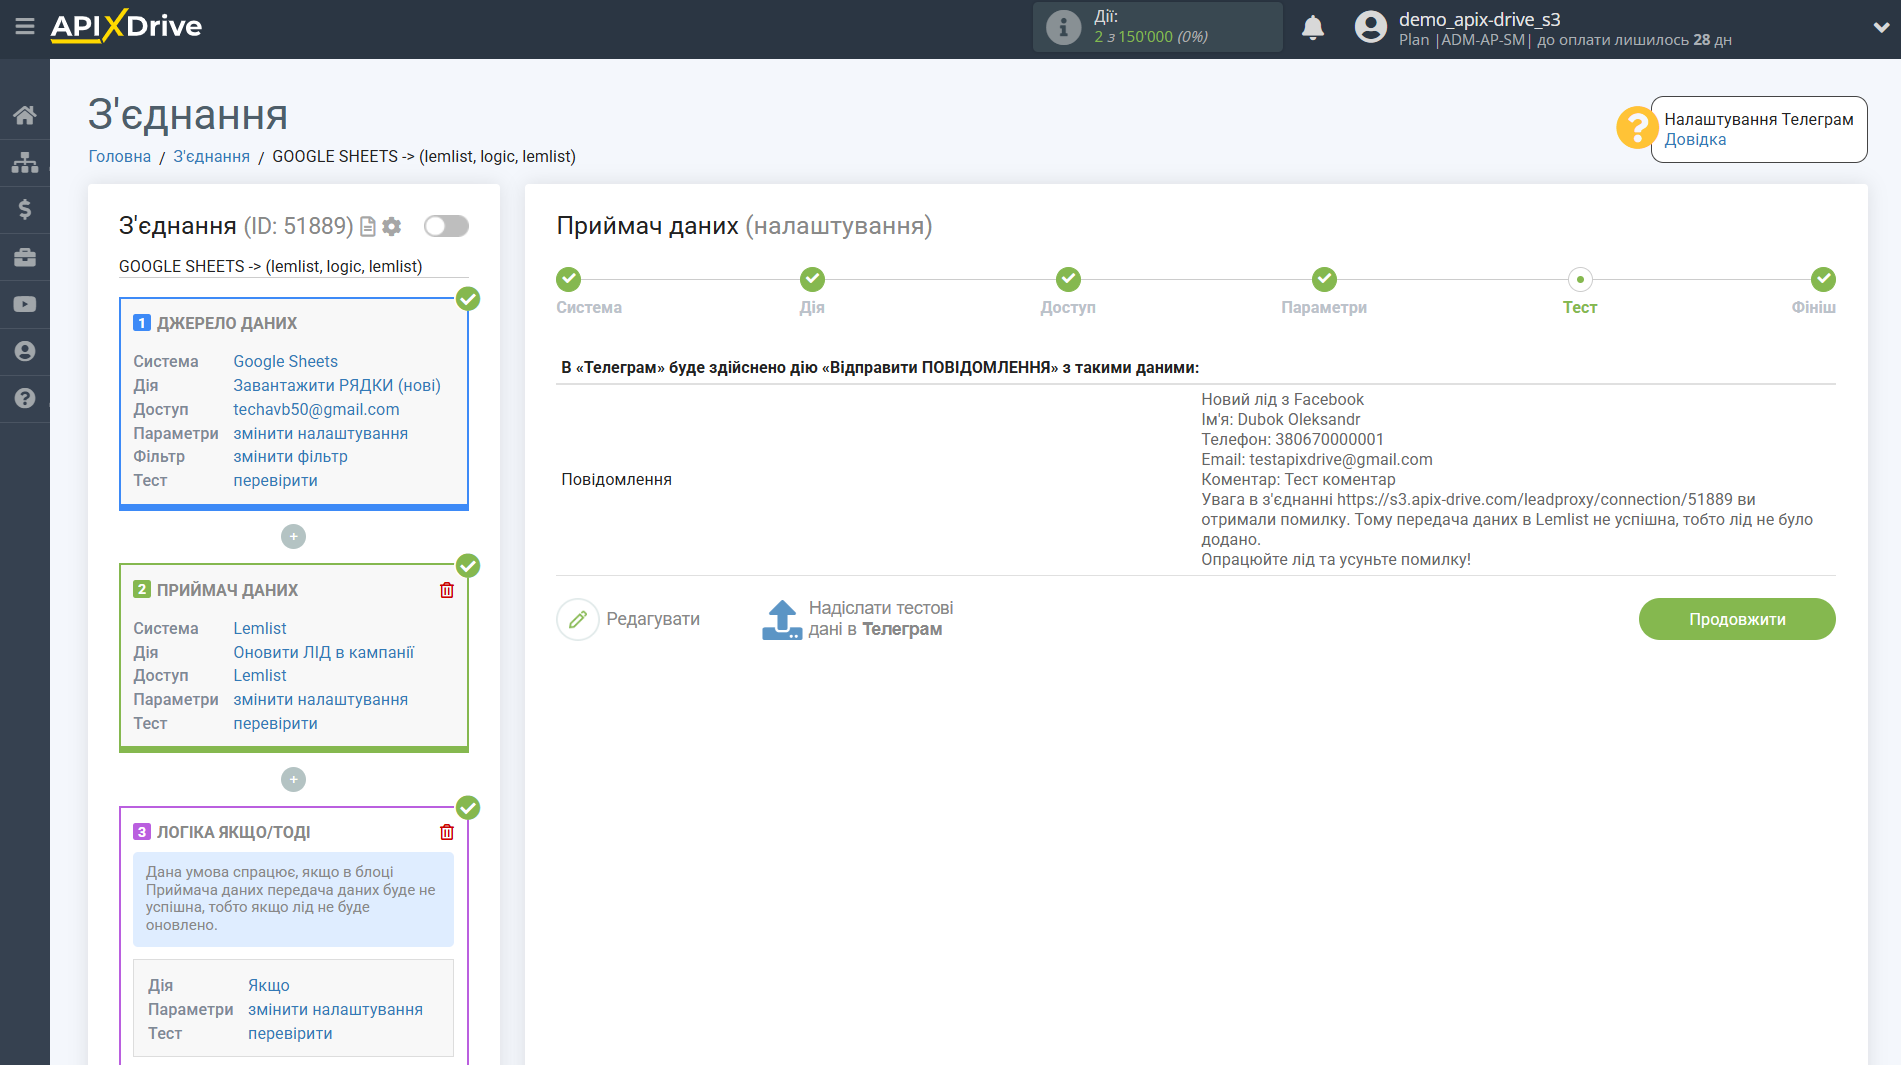Click the Продовжити button
Screen dimensions: 1901x1065
(x=1737, y=619)
